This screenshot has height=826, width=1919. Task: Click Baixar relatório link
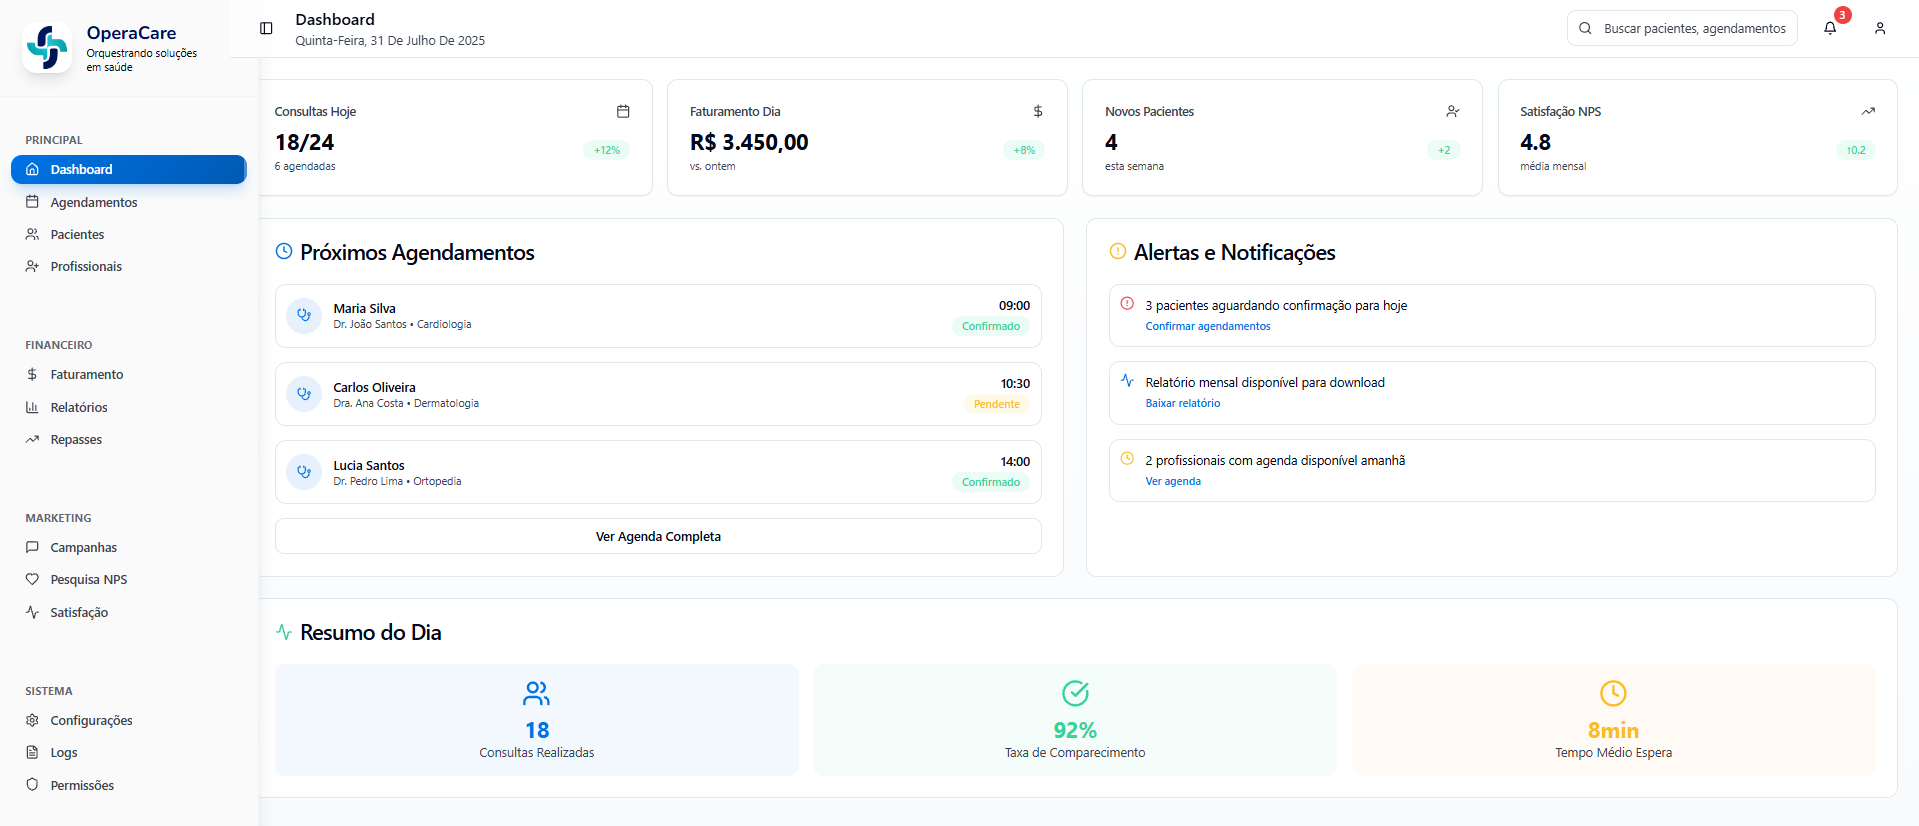[1183, 403]
